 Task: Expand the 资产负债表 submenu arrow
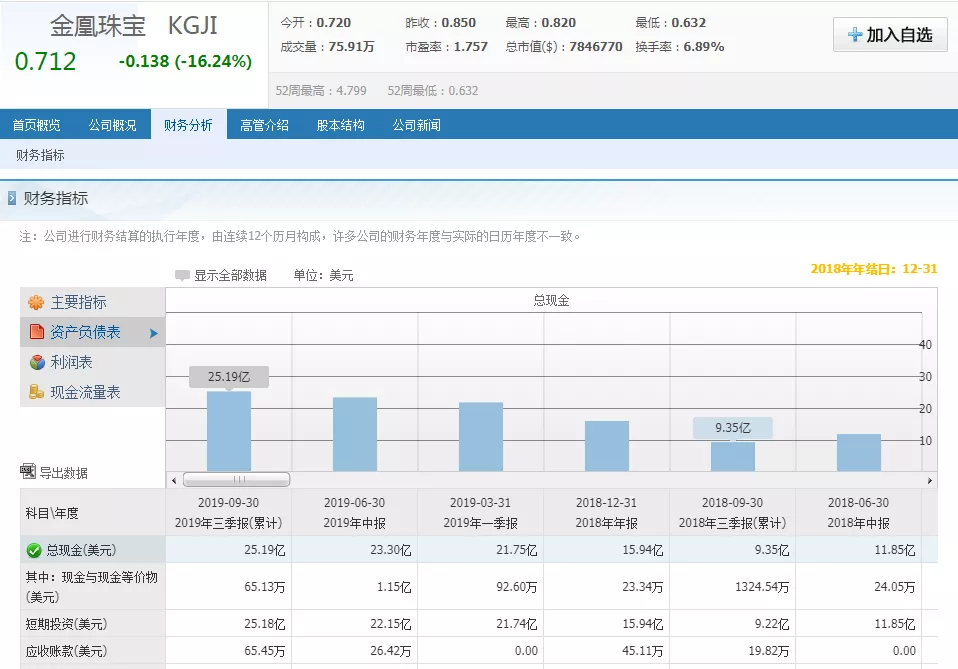155,334
